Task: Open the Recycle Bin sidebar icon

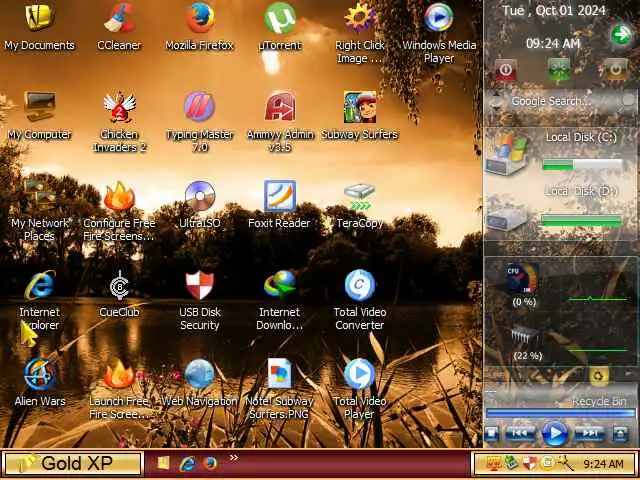Action: click(599, 376)
